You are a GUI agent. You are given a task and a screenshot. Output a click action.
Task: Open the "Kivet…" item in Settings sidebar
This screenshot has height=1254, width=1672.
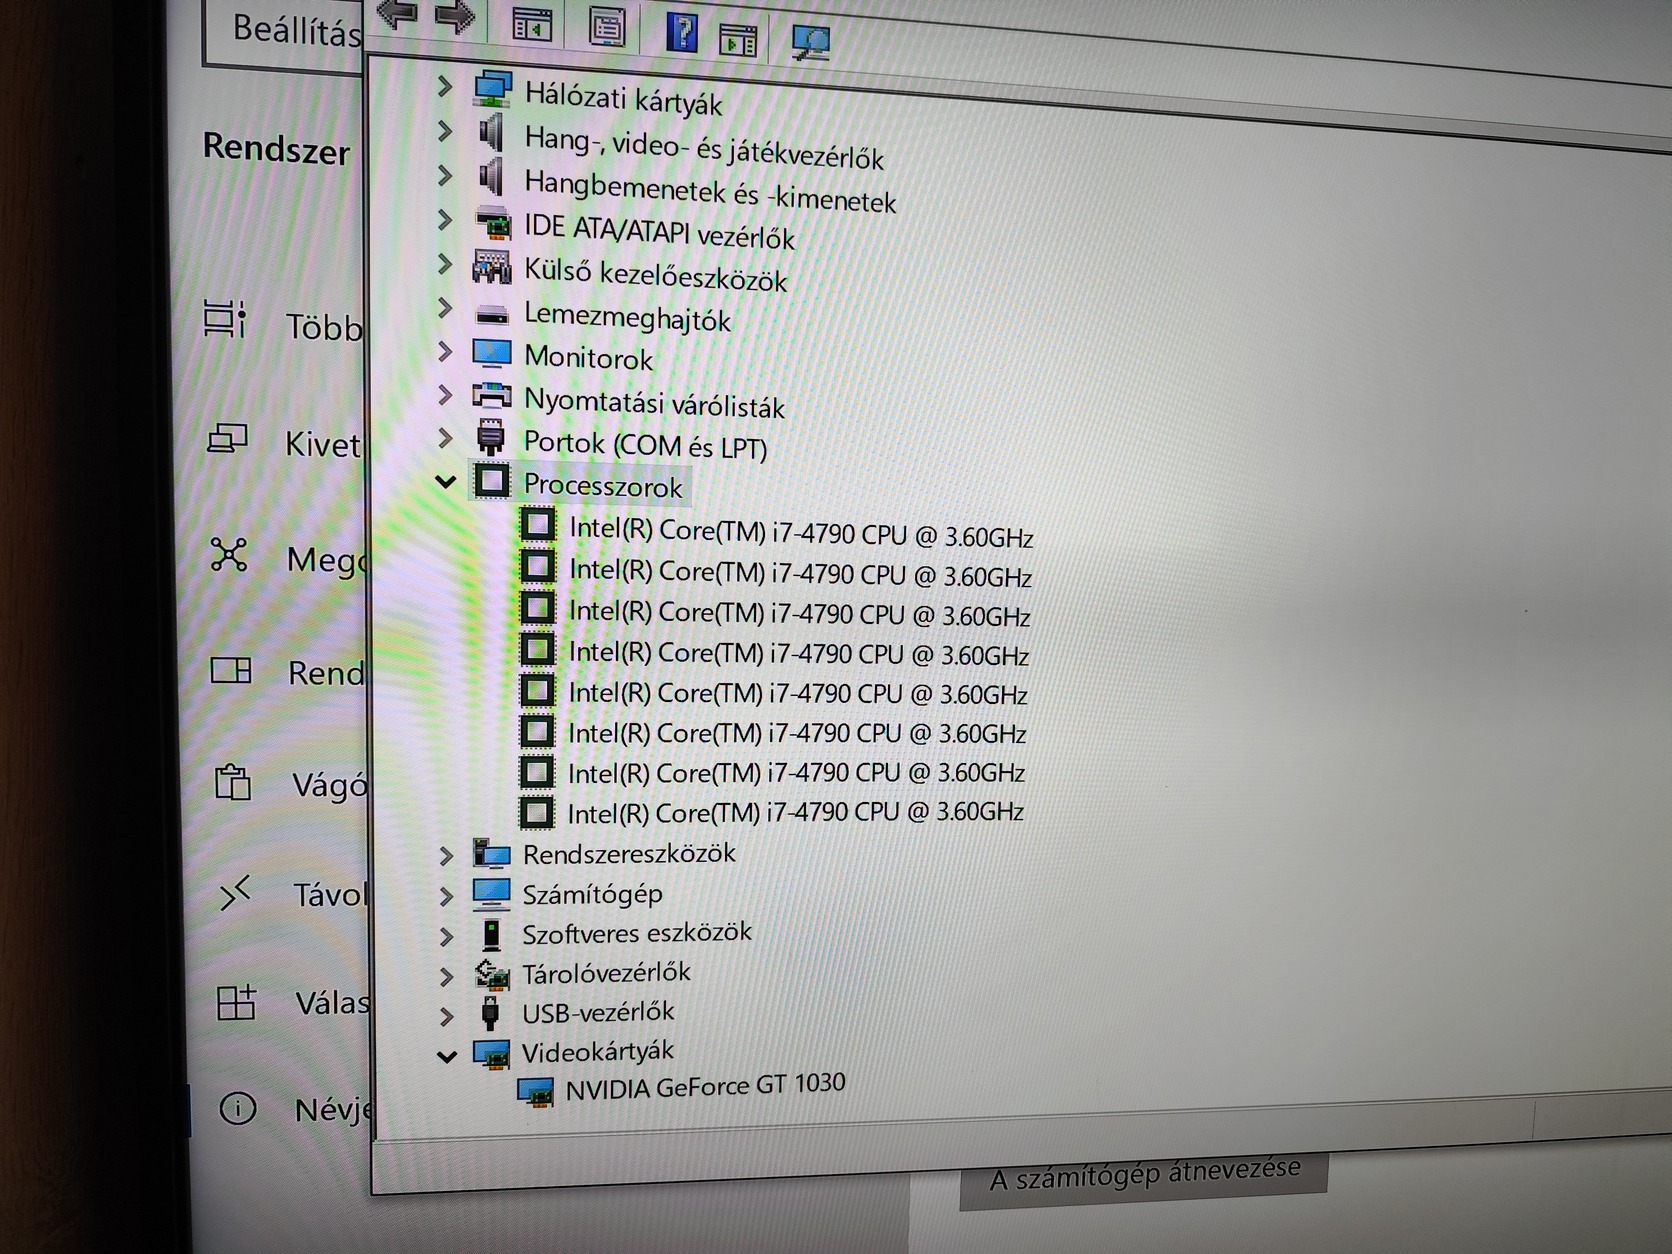pos(284,441)
